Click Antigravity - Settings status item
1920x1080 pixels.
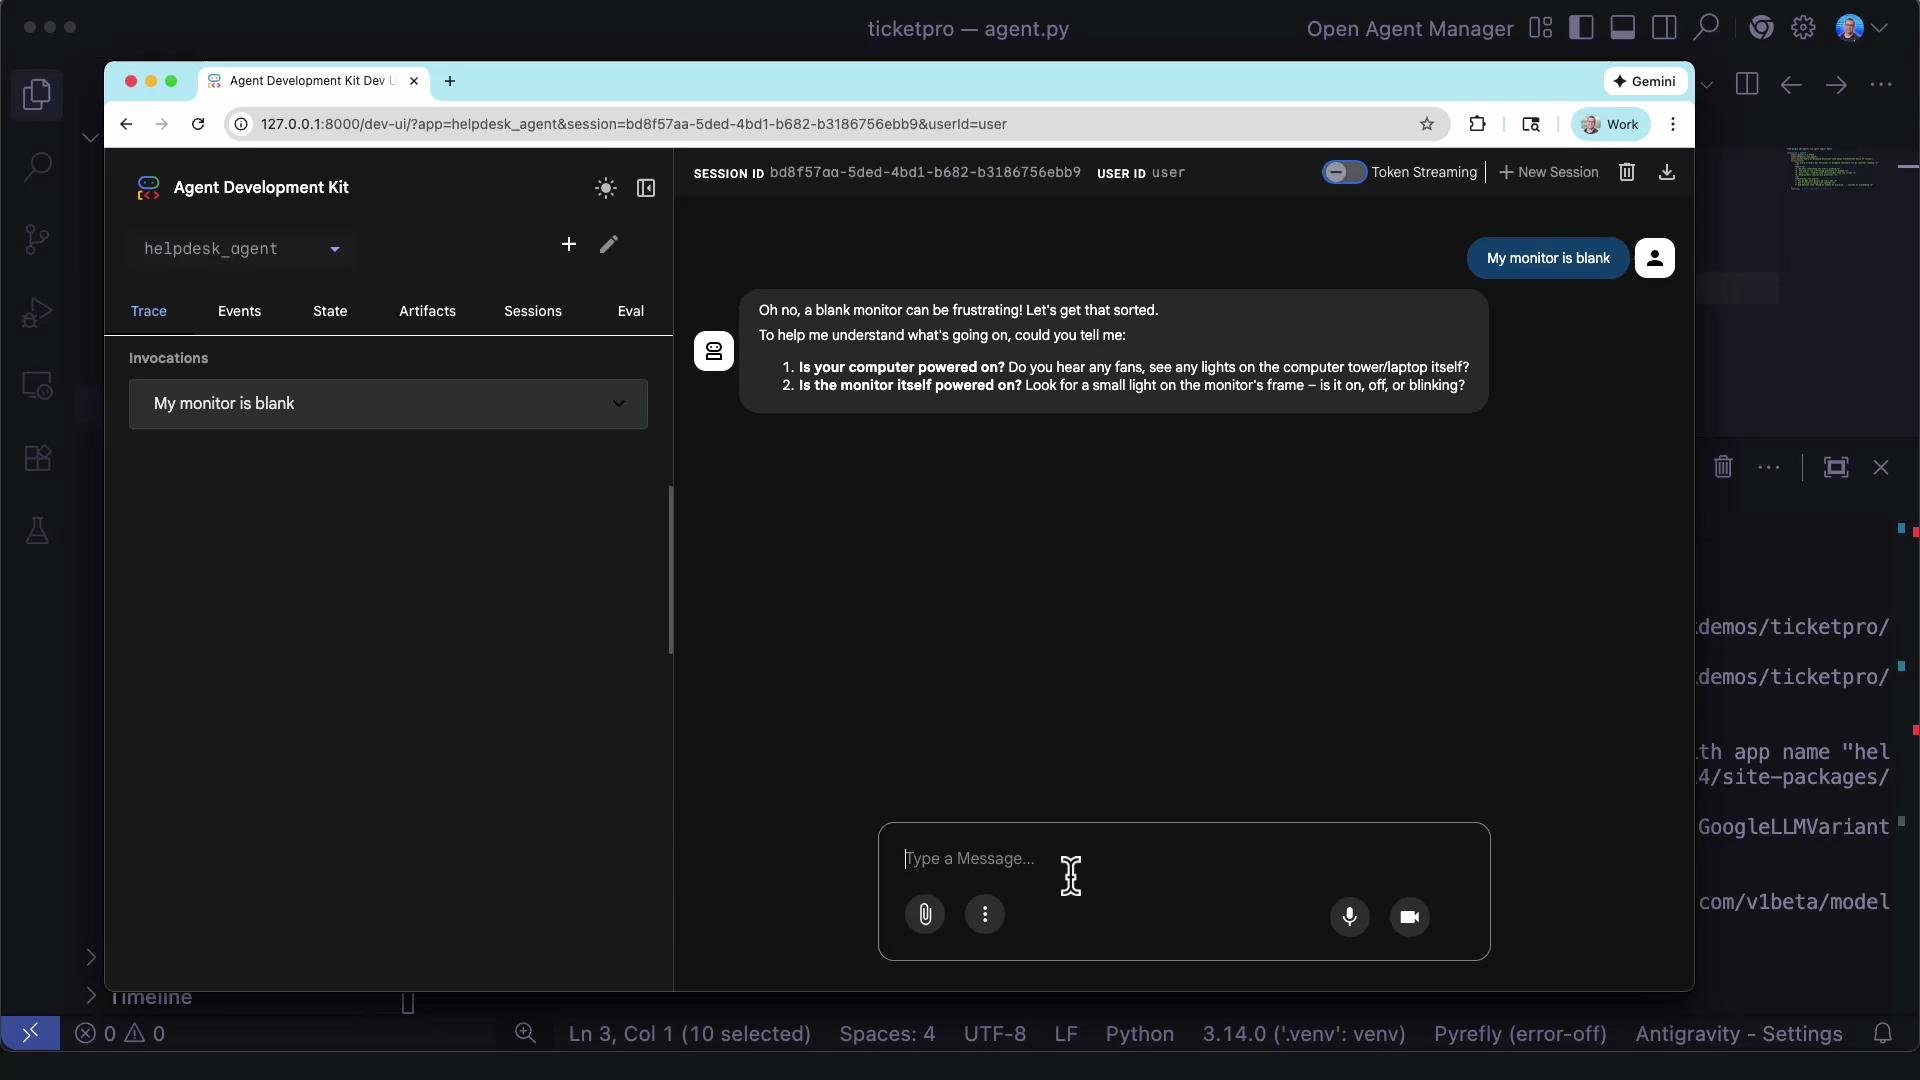click(x=1738, y=1033)
